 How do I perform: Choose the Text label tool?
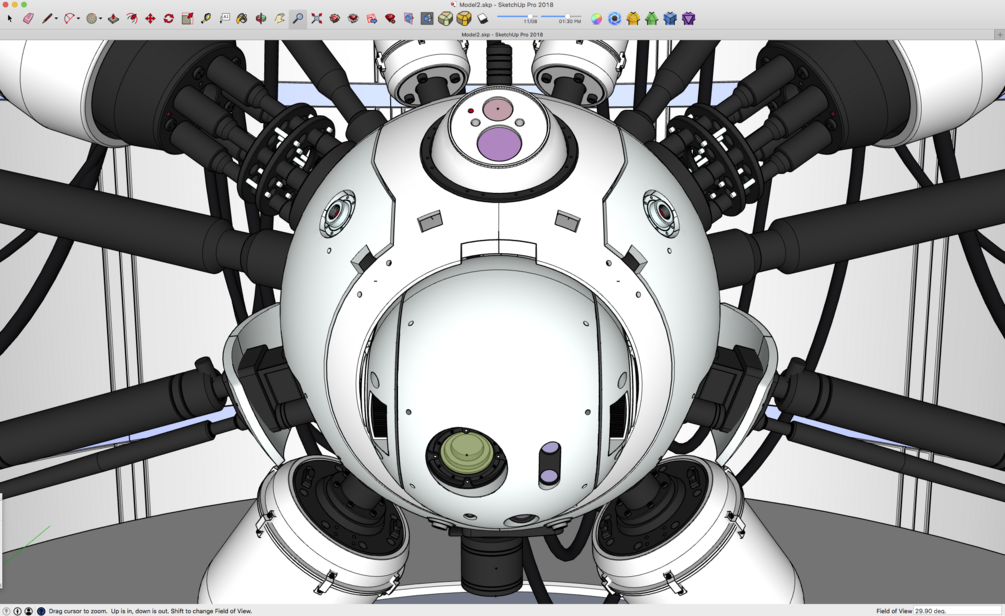pos(224,19)
